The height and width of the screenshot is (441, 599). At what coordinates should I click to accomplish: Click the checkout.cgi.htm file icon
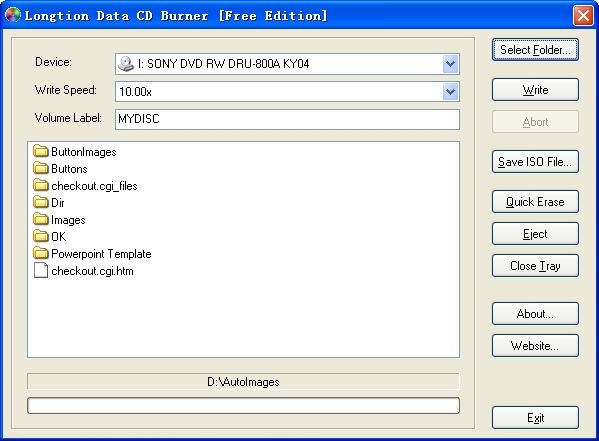click(x=40, y=271)
